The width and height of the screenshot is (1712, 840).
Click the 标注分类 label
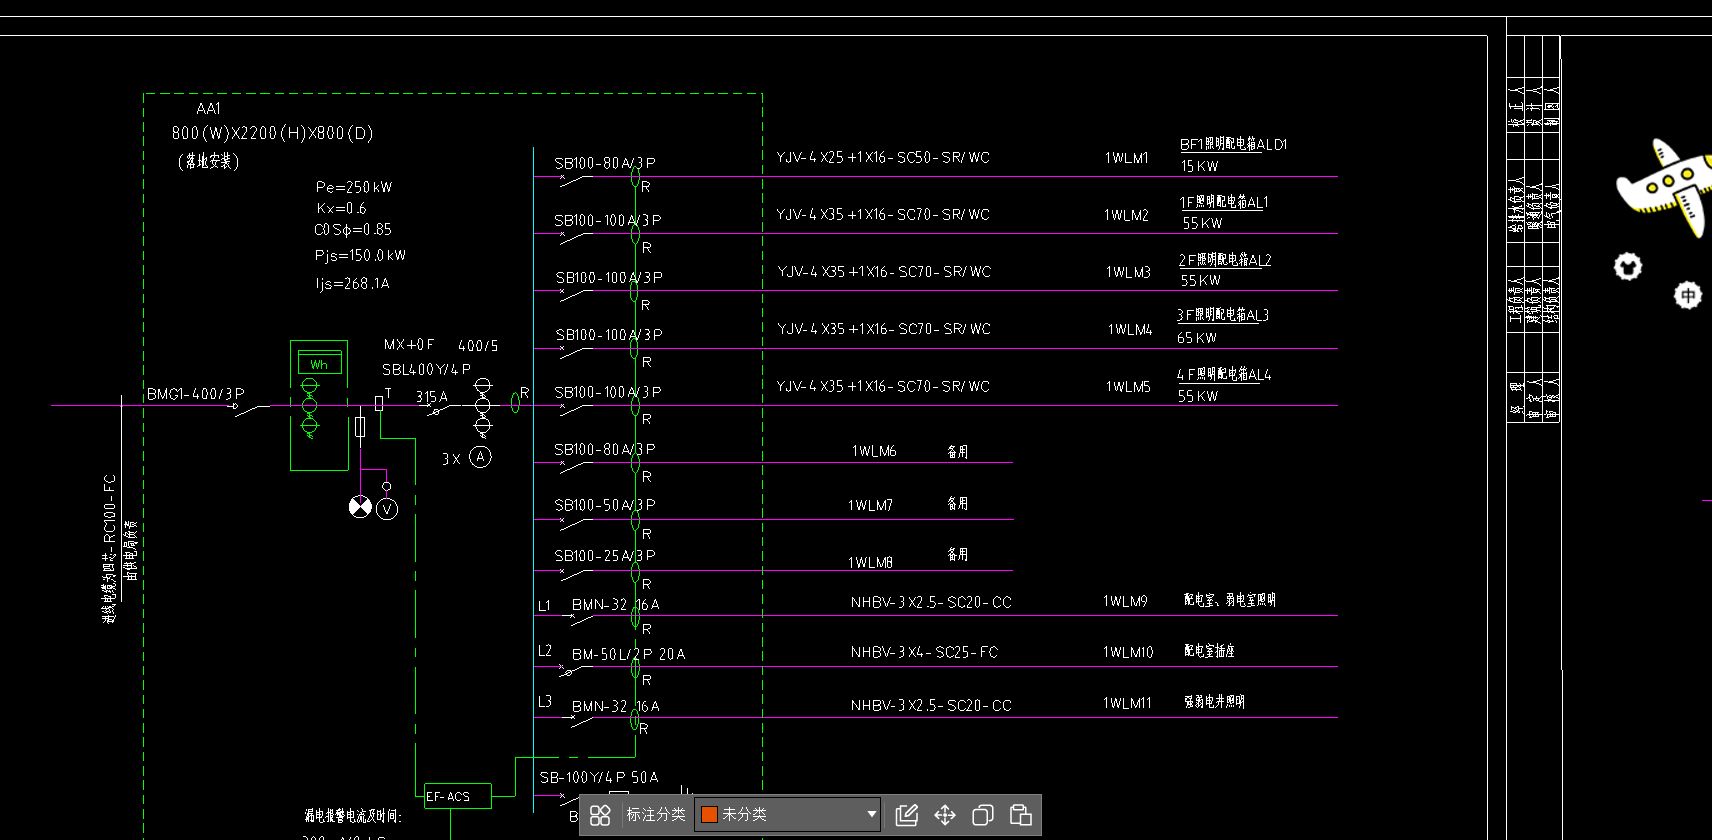656,815
